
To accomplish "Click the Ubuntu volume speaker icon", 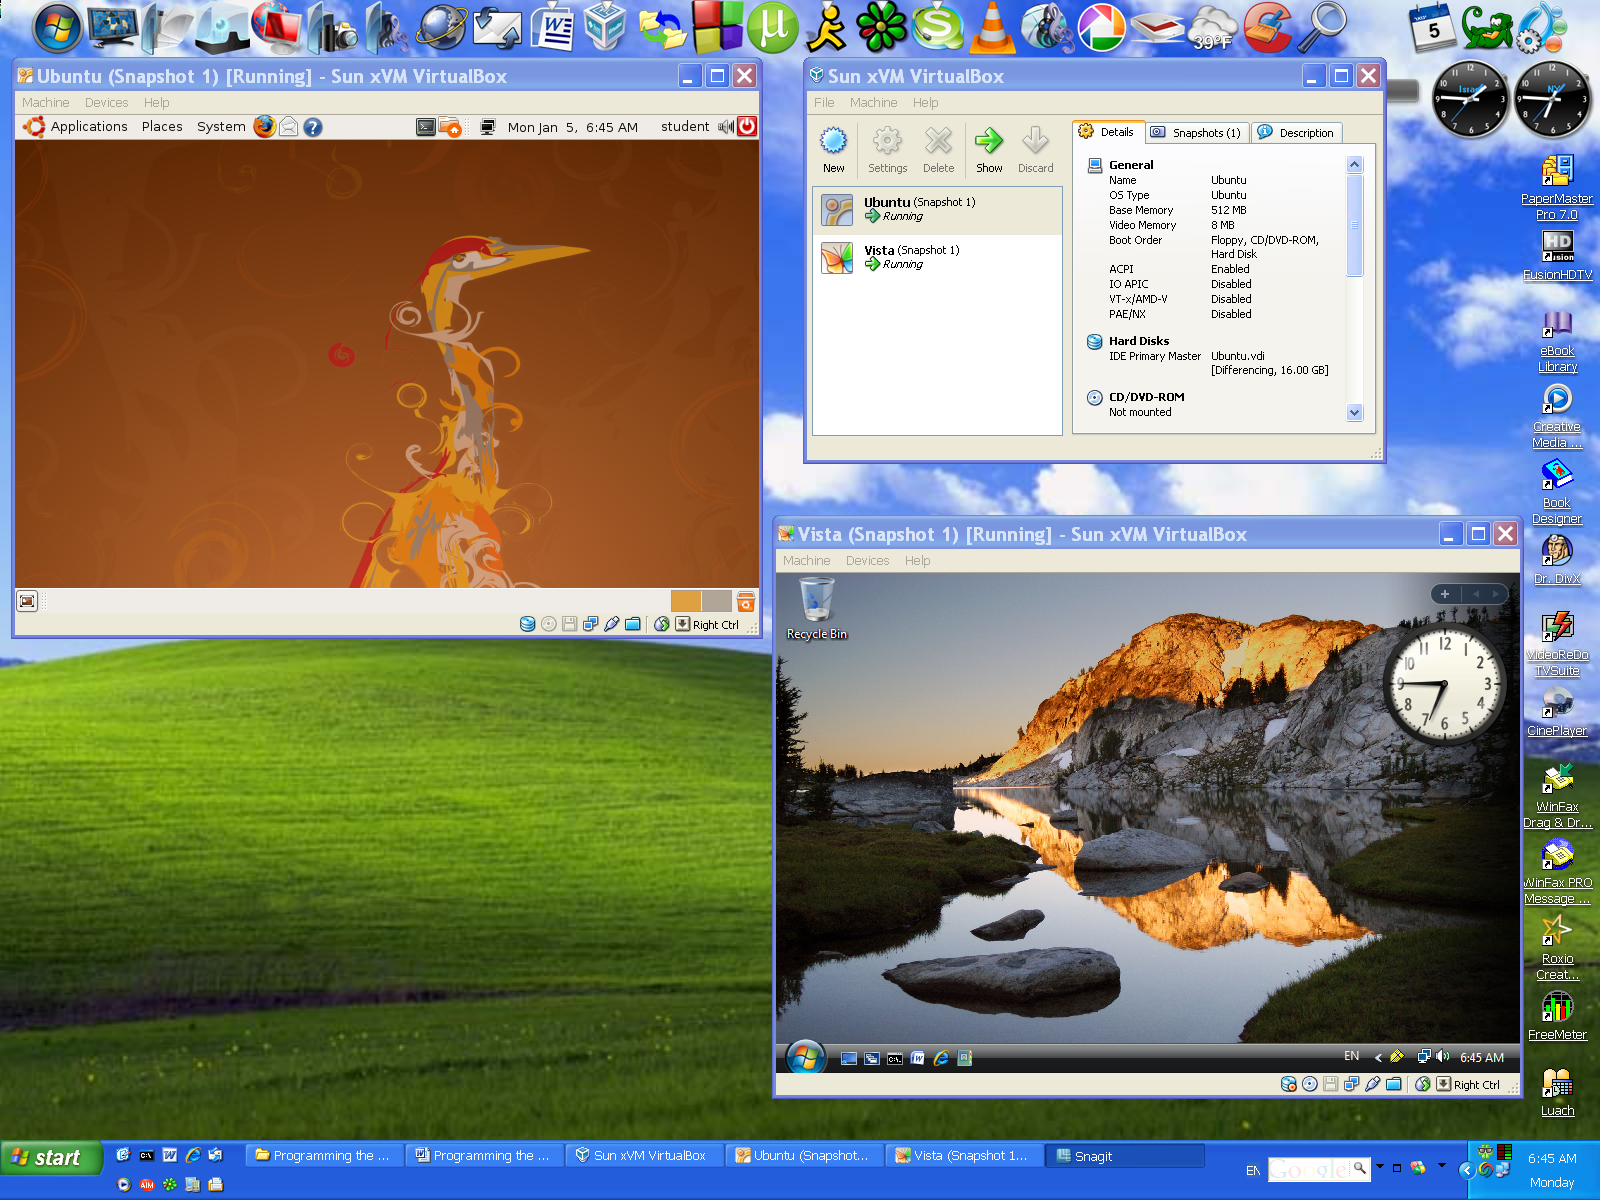I will (726, 126).
